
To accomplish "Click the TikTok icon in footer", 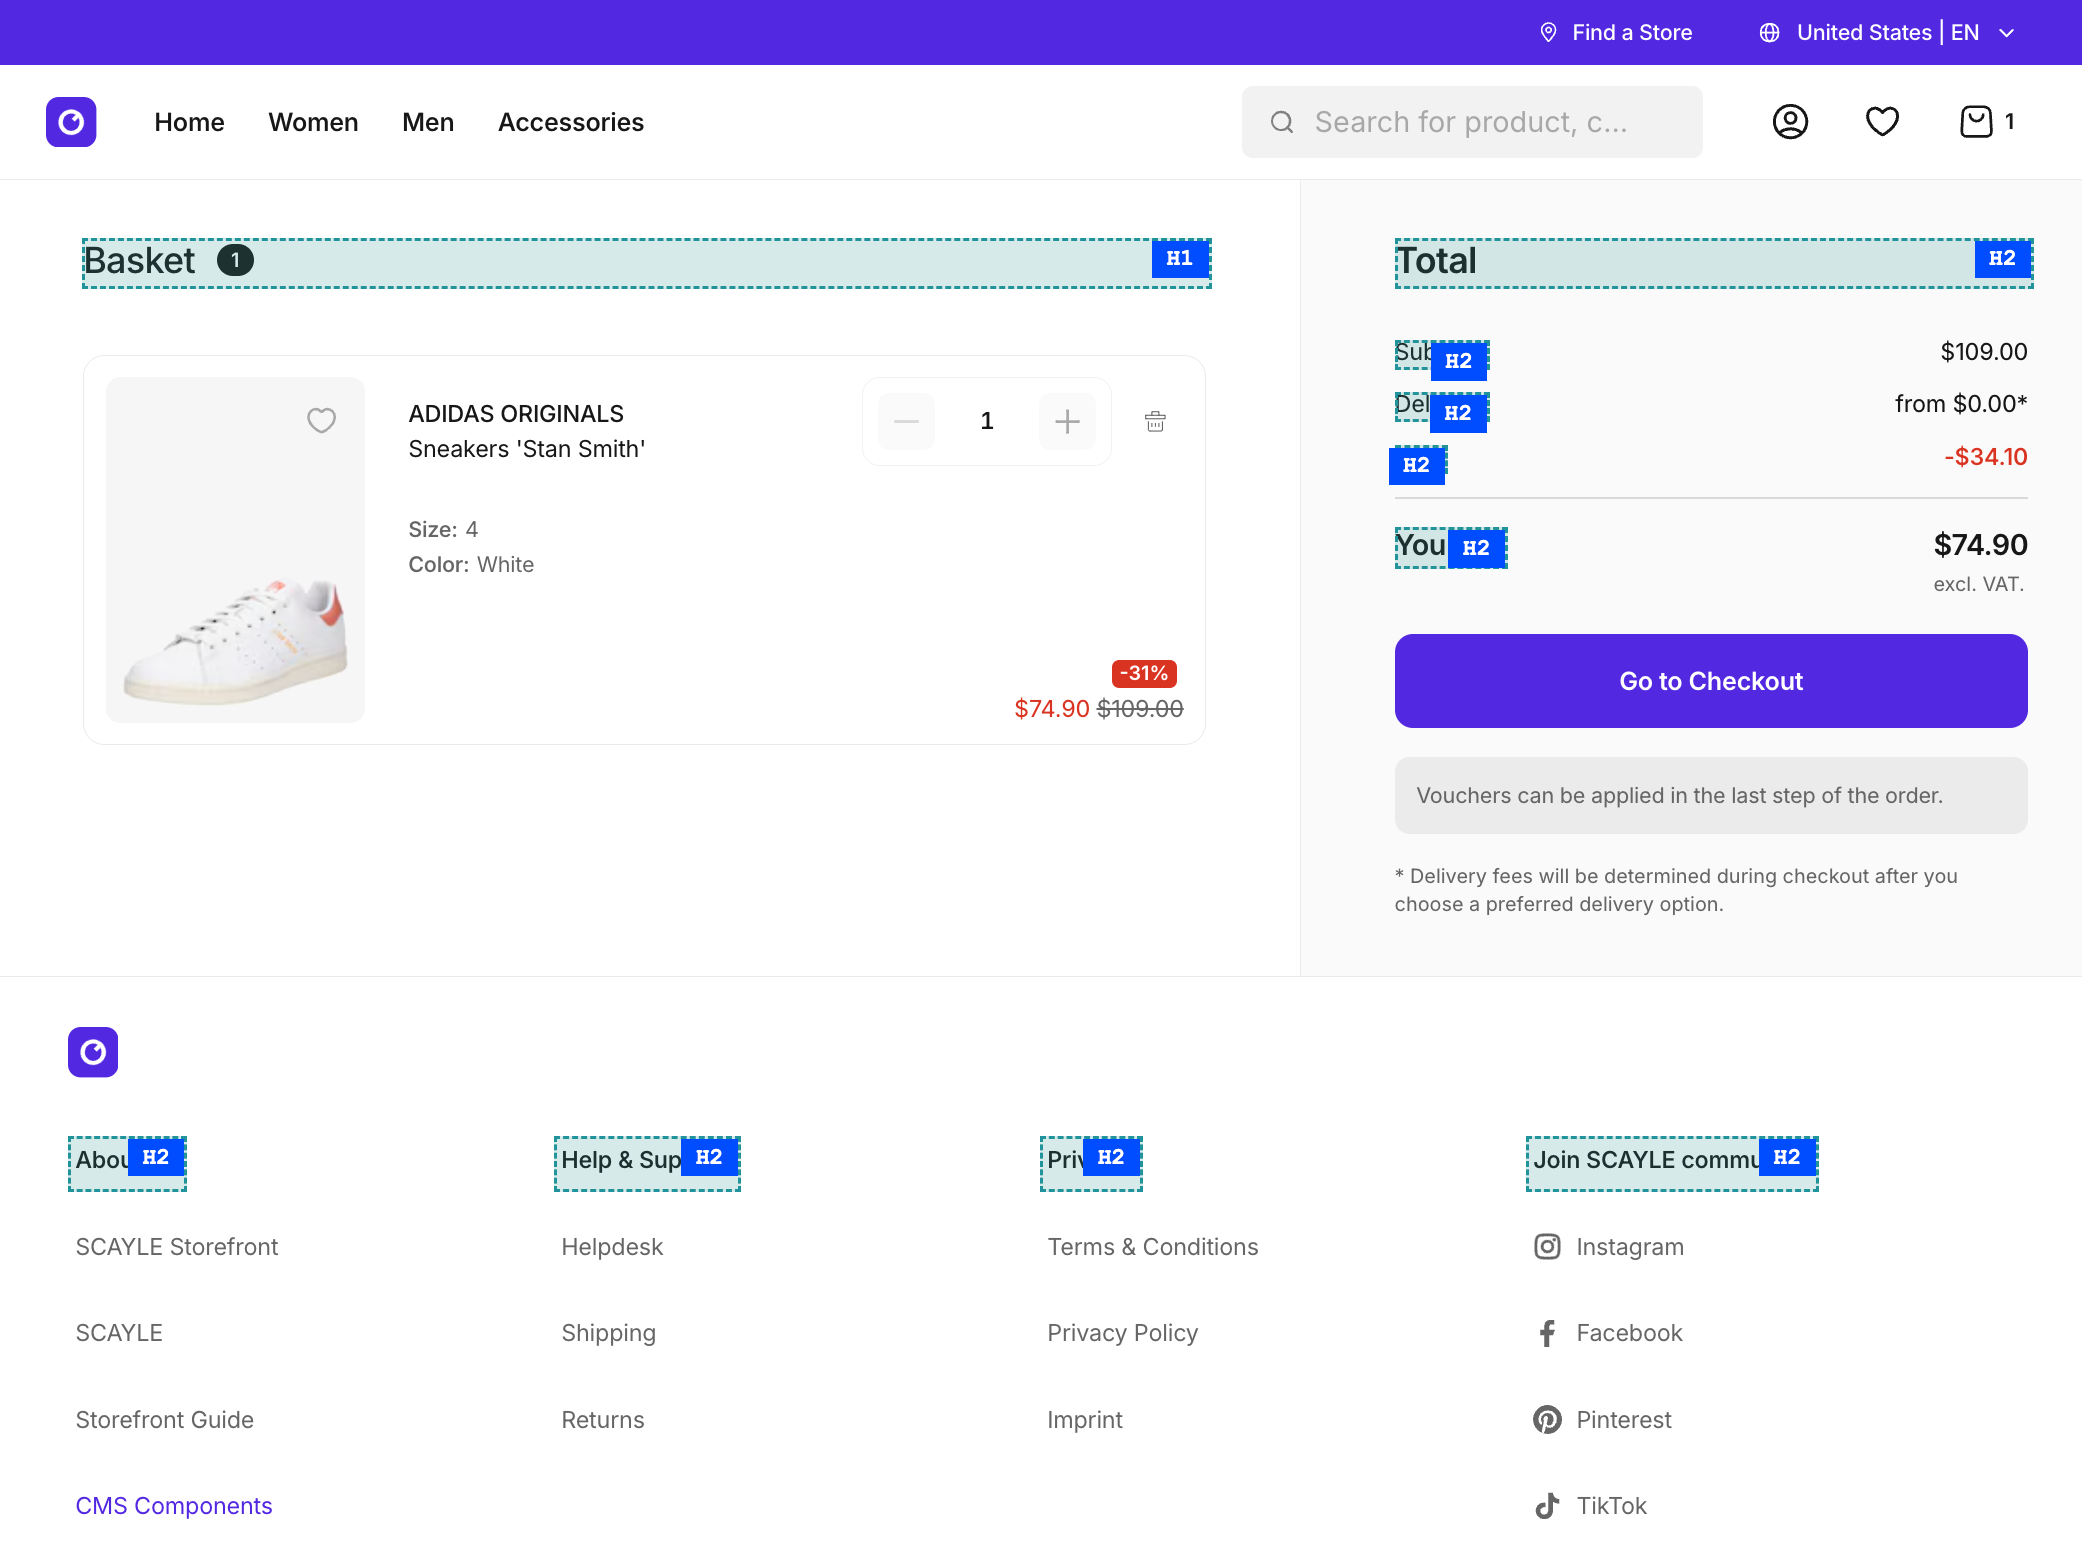I will [x=1547, y=1505].
